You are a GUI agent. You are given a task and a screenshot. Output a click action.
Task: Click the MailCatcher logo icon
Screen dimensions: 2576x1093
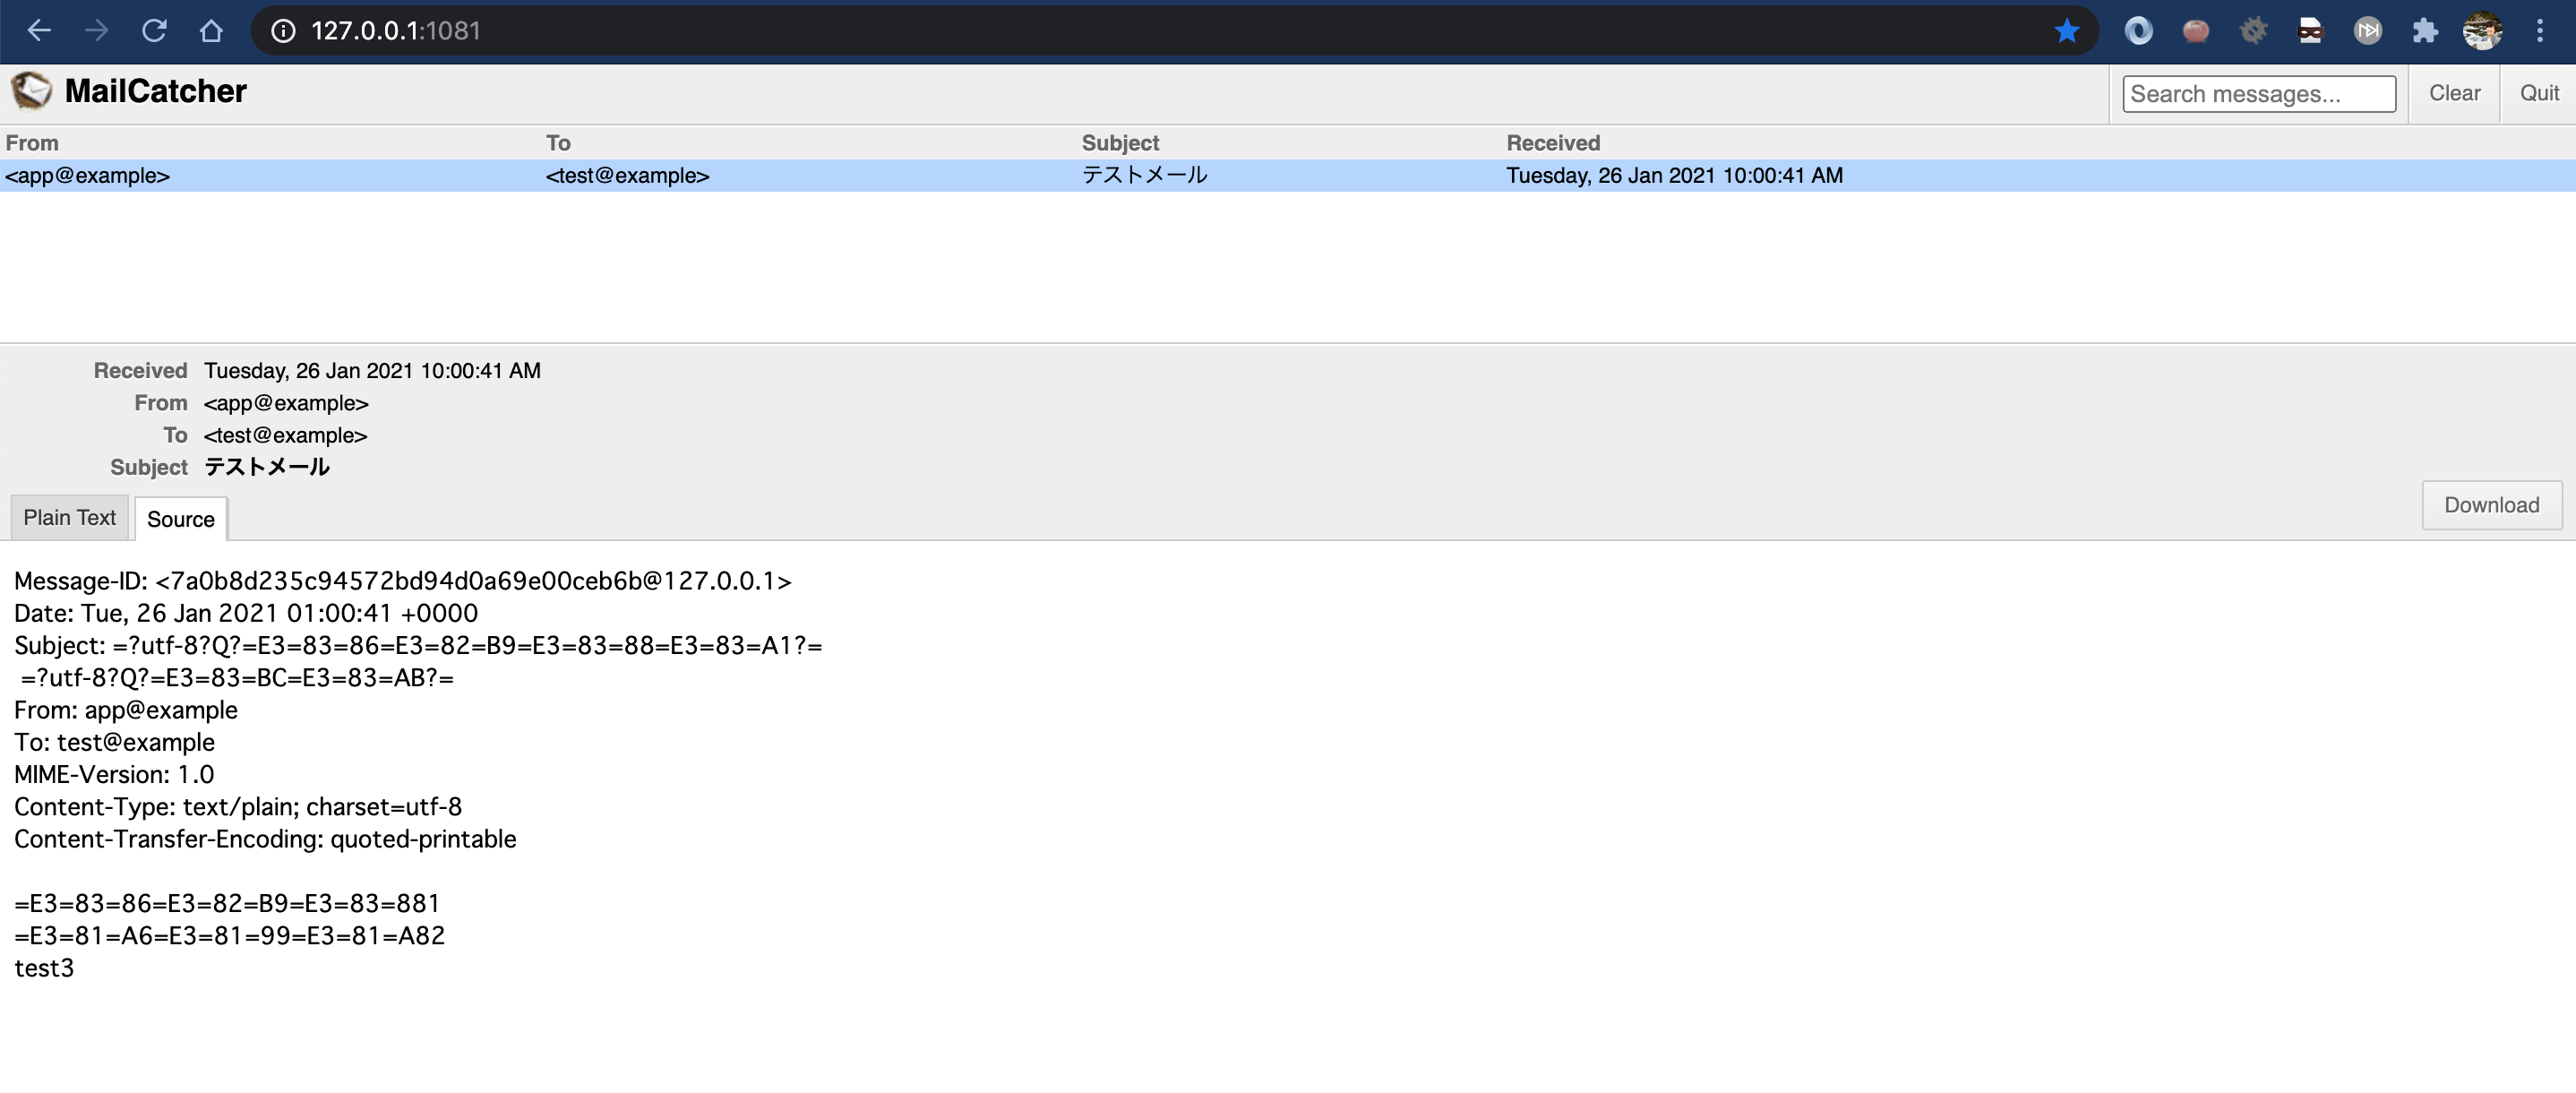[31, 91]
